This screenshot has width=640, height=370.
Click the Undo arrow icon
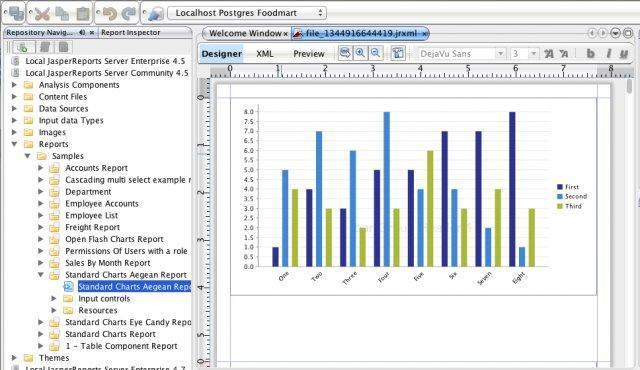[x=109, y=13]
